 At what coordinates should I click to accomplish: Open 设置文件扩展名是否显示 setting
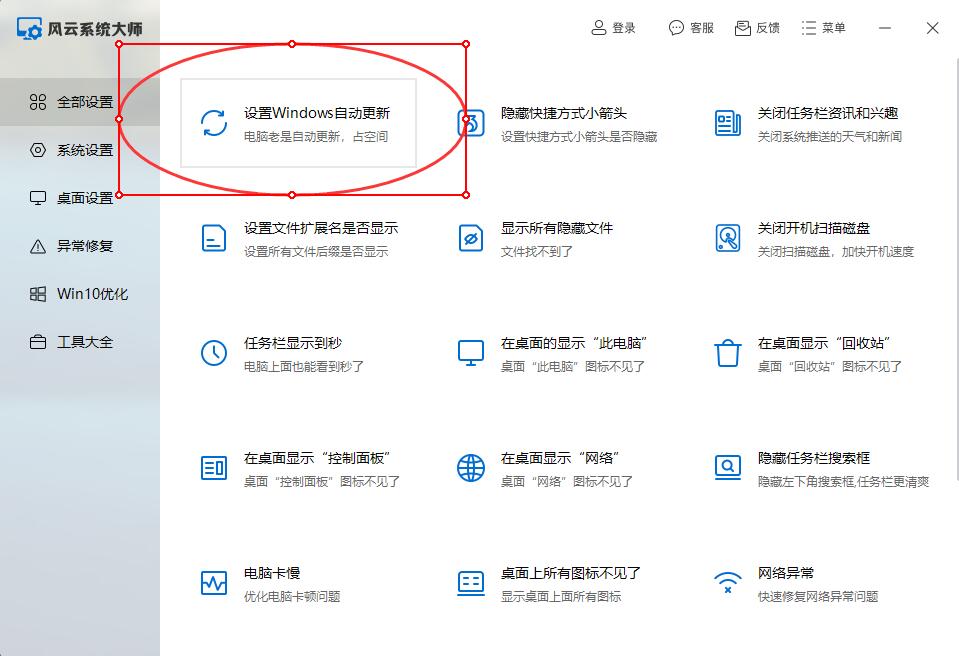[x=321, y=228]
